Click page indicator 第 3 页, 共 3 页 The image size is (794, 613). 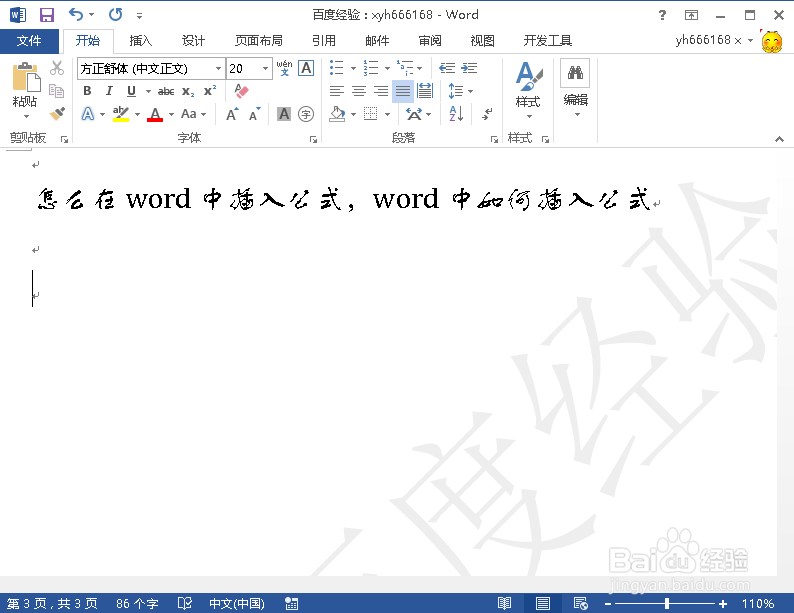coord(52,603)
